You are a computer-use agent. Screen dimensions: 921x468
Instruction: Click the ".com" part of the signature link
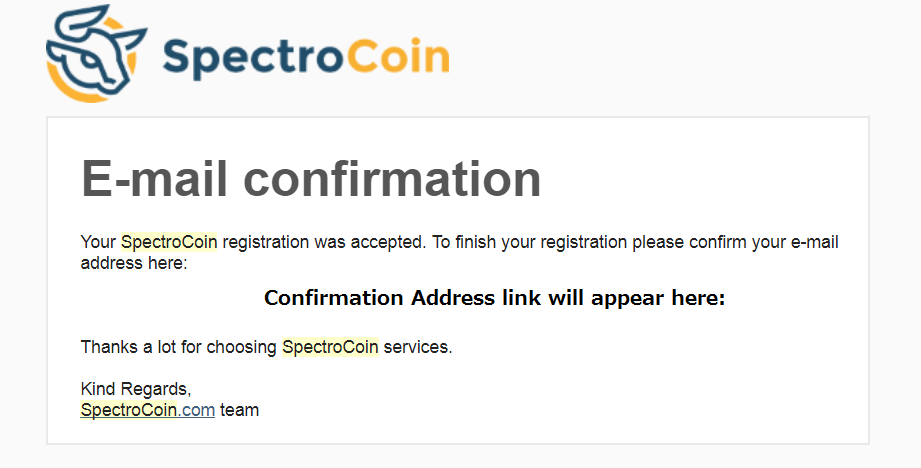(197, 410)
